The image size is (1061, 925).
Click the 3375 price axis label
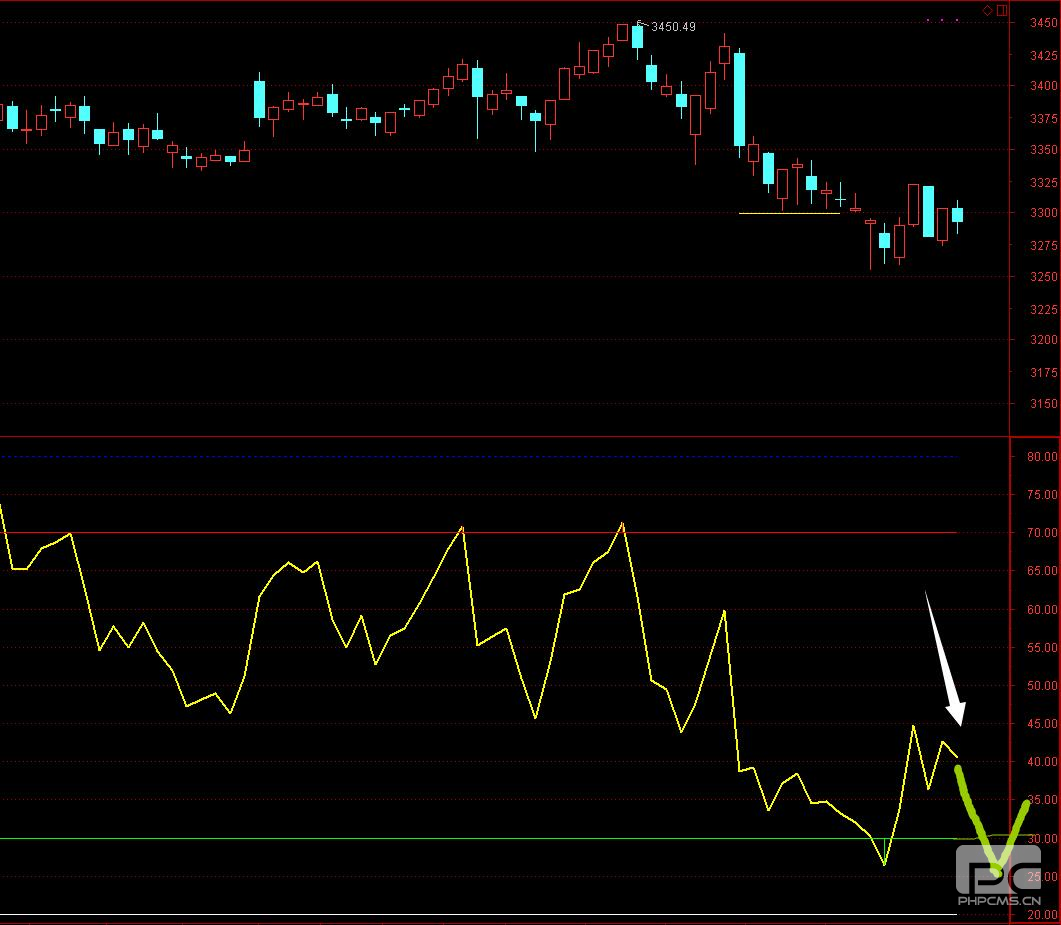[x=1043, y=118]
